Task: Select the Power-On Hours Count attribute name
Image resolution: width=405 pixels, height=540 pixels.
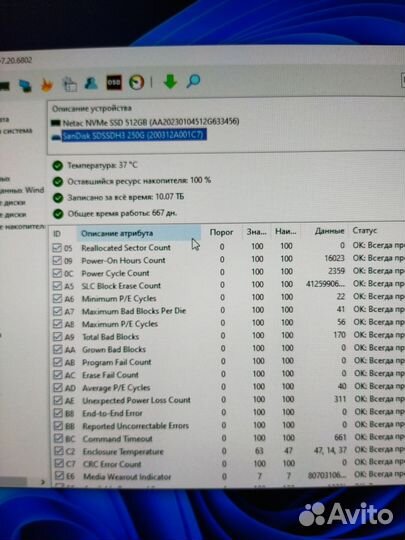Action: 123,261
